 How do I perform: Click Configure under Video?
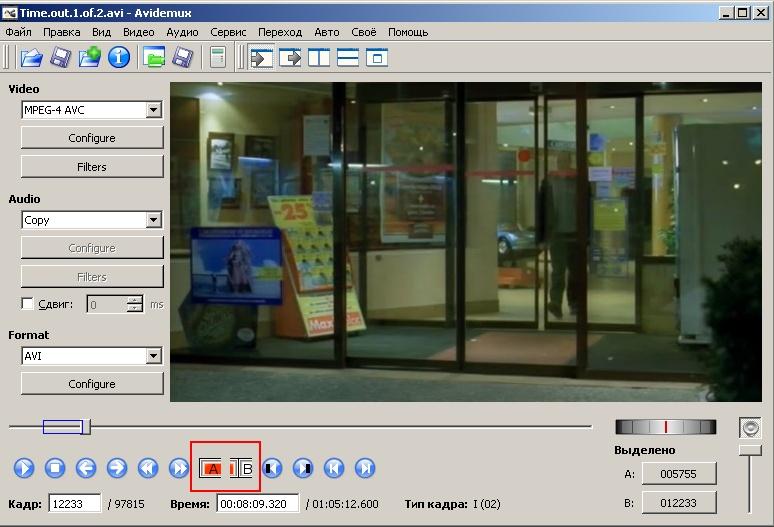pyautogui.click(x=92, y=138)
